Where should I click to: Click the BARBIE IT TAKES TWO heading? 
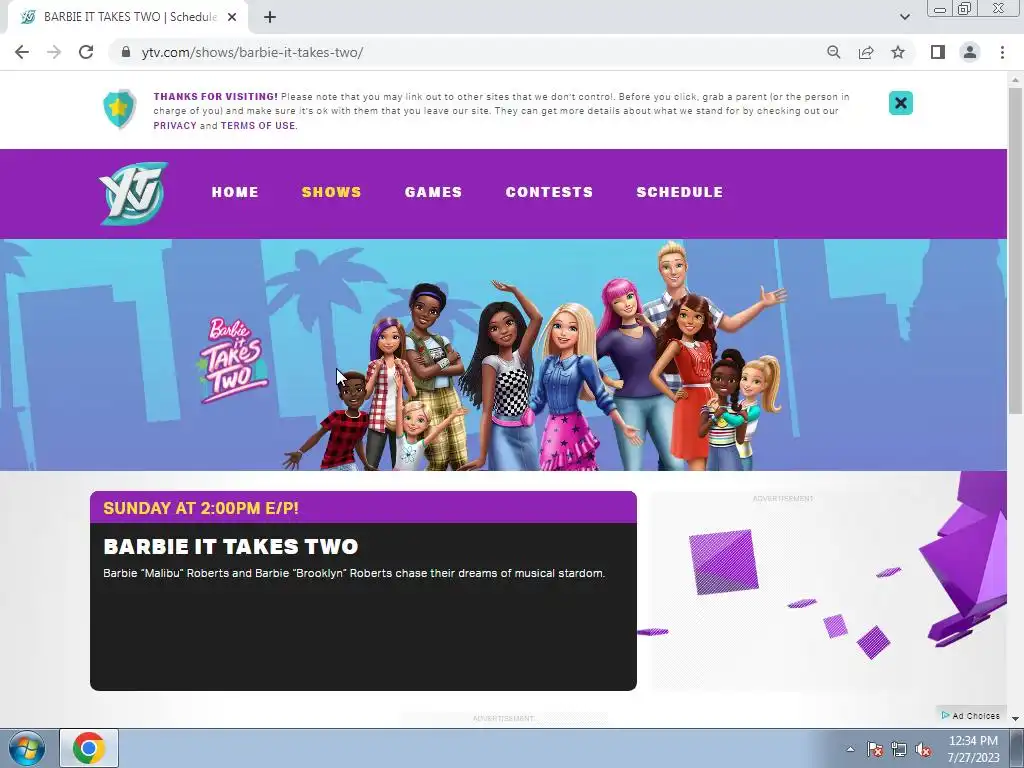point(231,546)
